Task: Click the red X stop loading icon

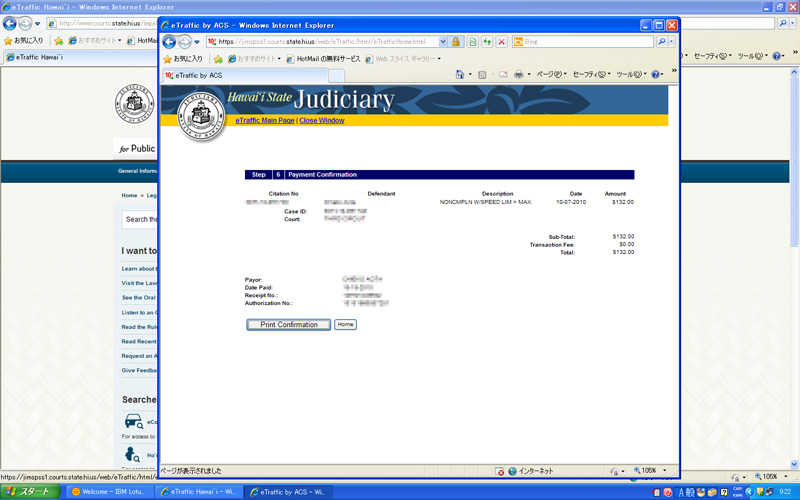Action: coord(502,42)
